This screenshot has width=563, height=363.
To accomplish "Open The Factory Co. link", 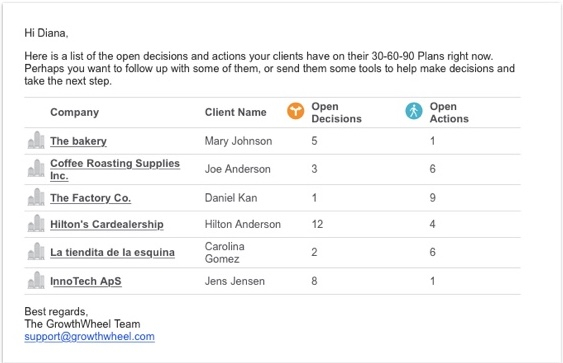I will click(90, 198).
